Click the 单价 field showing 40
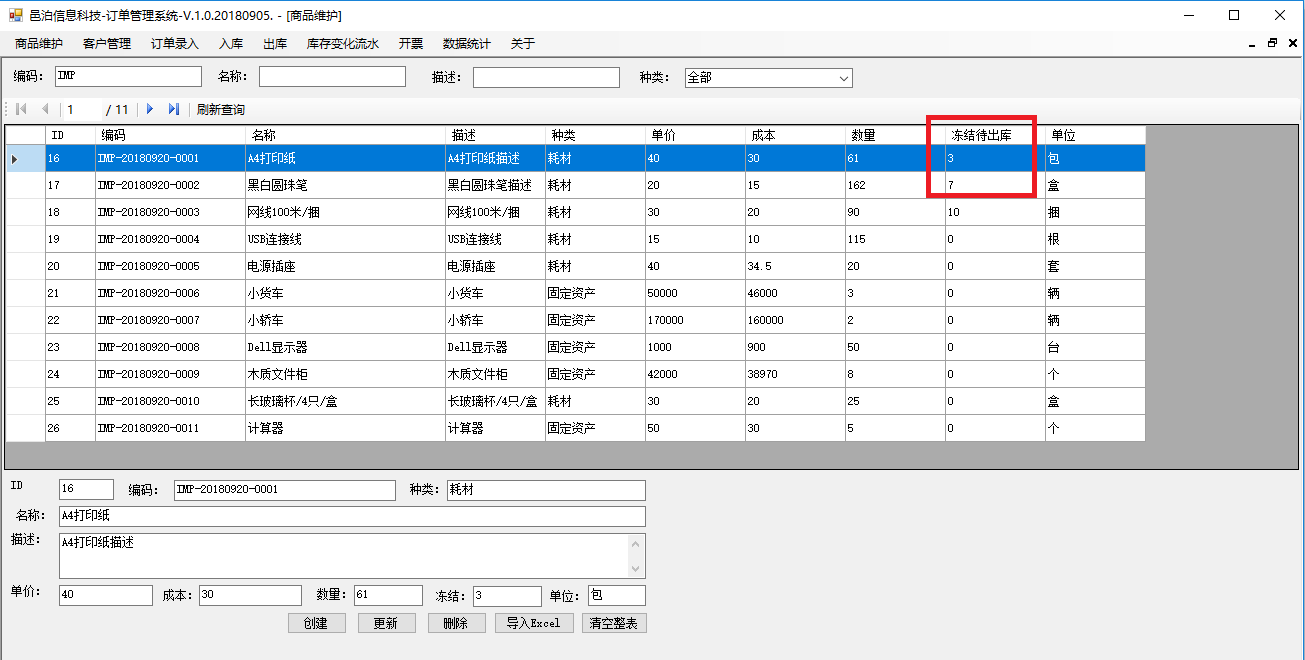 [106, 595]
